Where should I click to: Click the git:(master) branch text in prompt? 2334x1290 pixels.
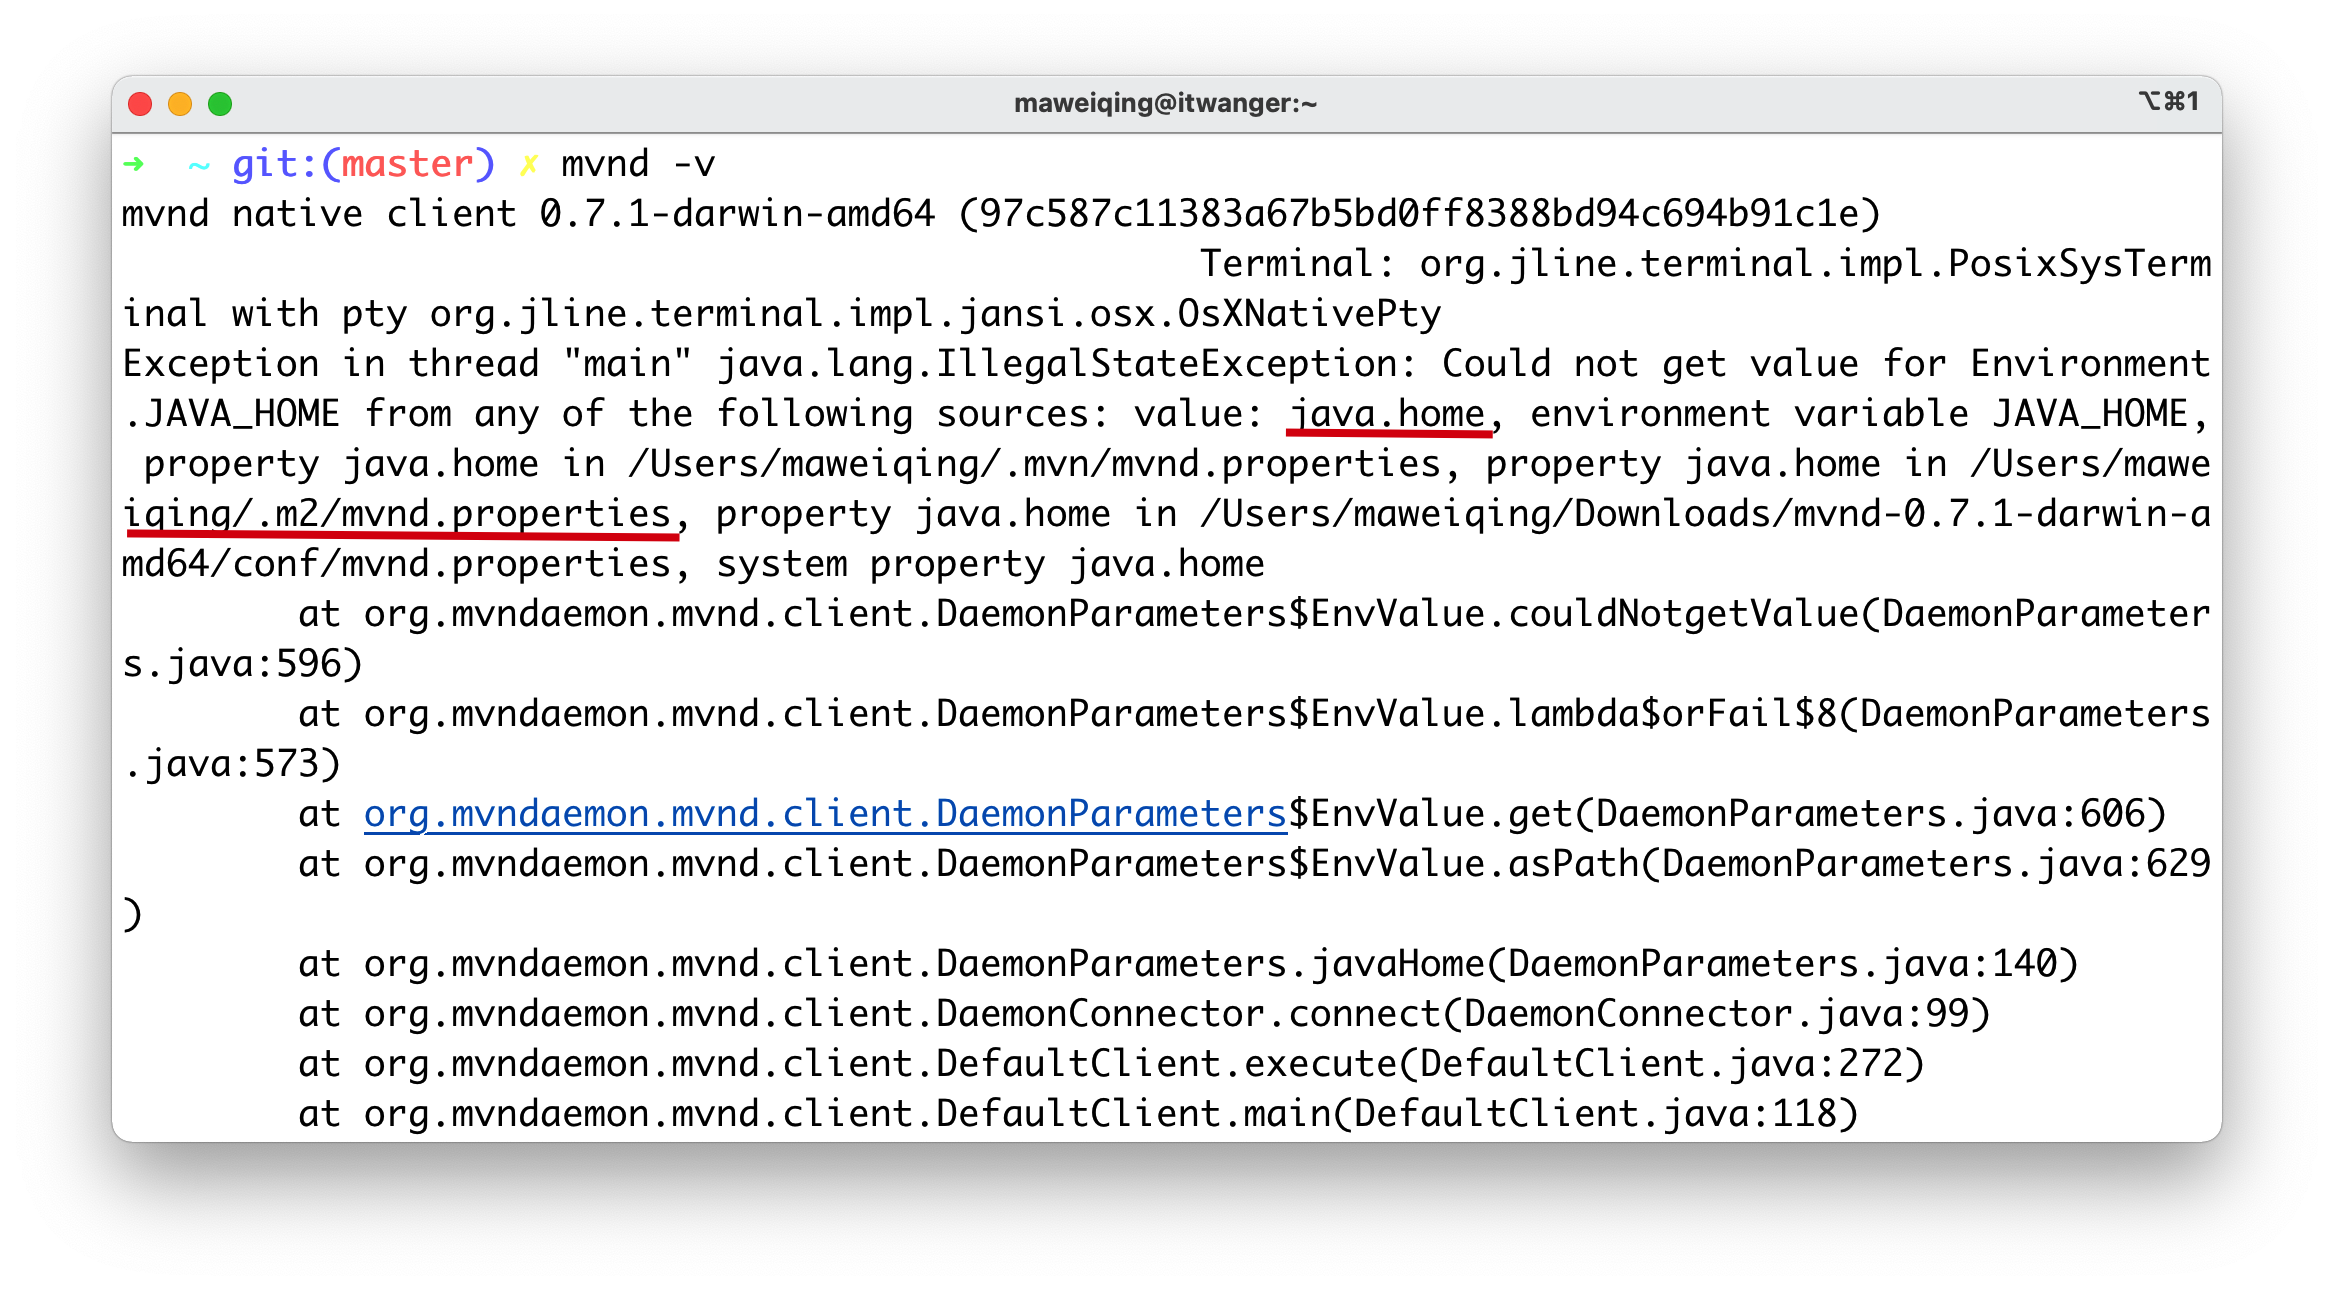[x=364, y=164]
